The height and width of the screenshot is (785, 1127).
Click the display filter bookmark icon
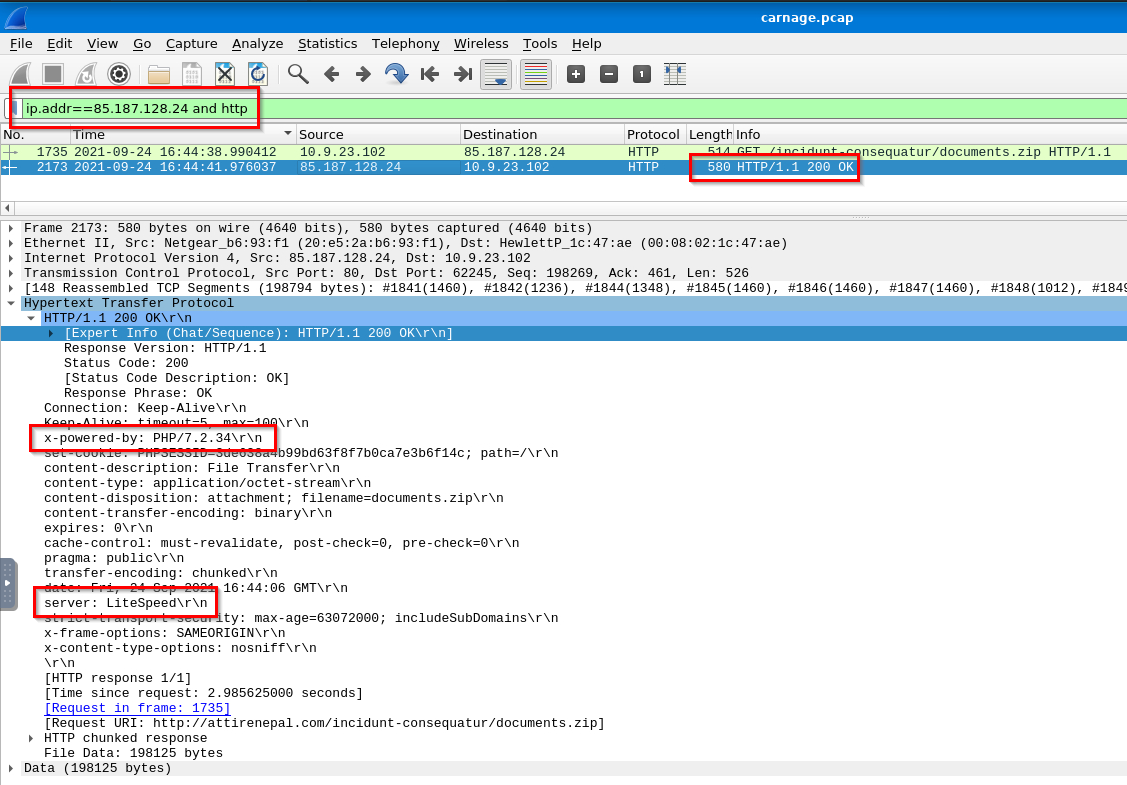[14, 108]
